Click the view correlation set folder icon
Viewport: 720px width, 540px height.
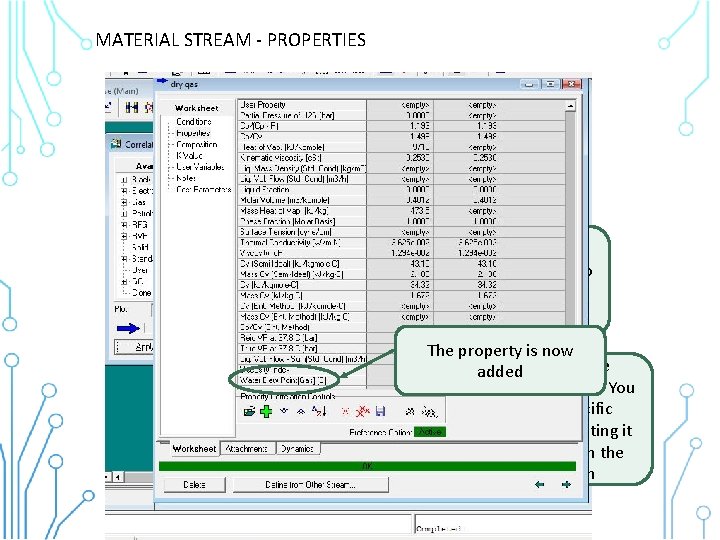coord(249,411)
